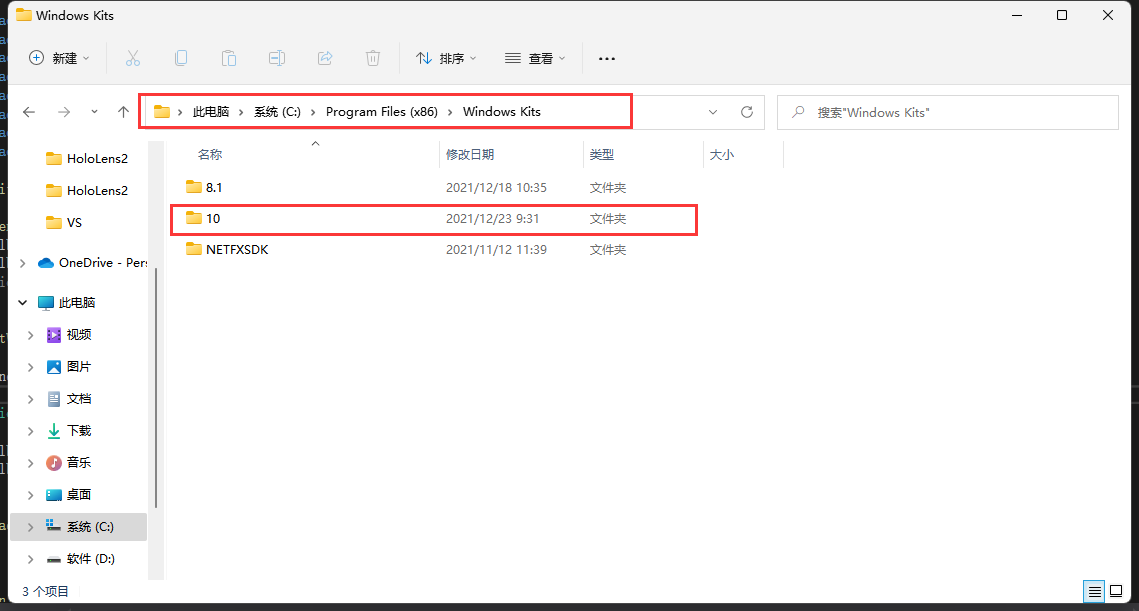Click Windows Kits breadcrumb segment
Viewport: 1139px width, 611px height.
coord(502,112)
